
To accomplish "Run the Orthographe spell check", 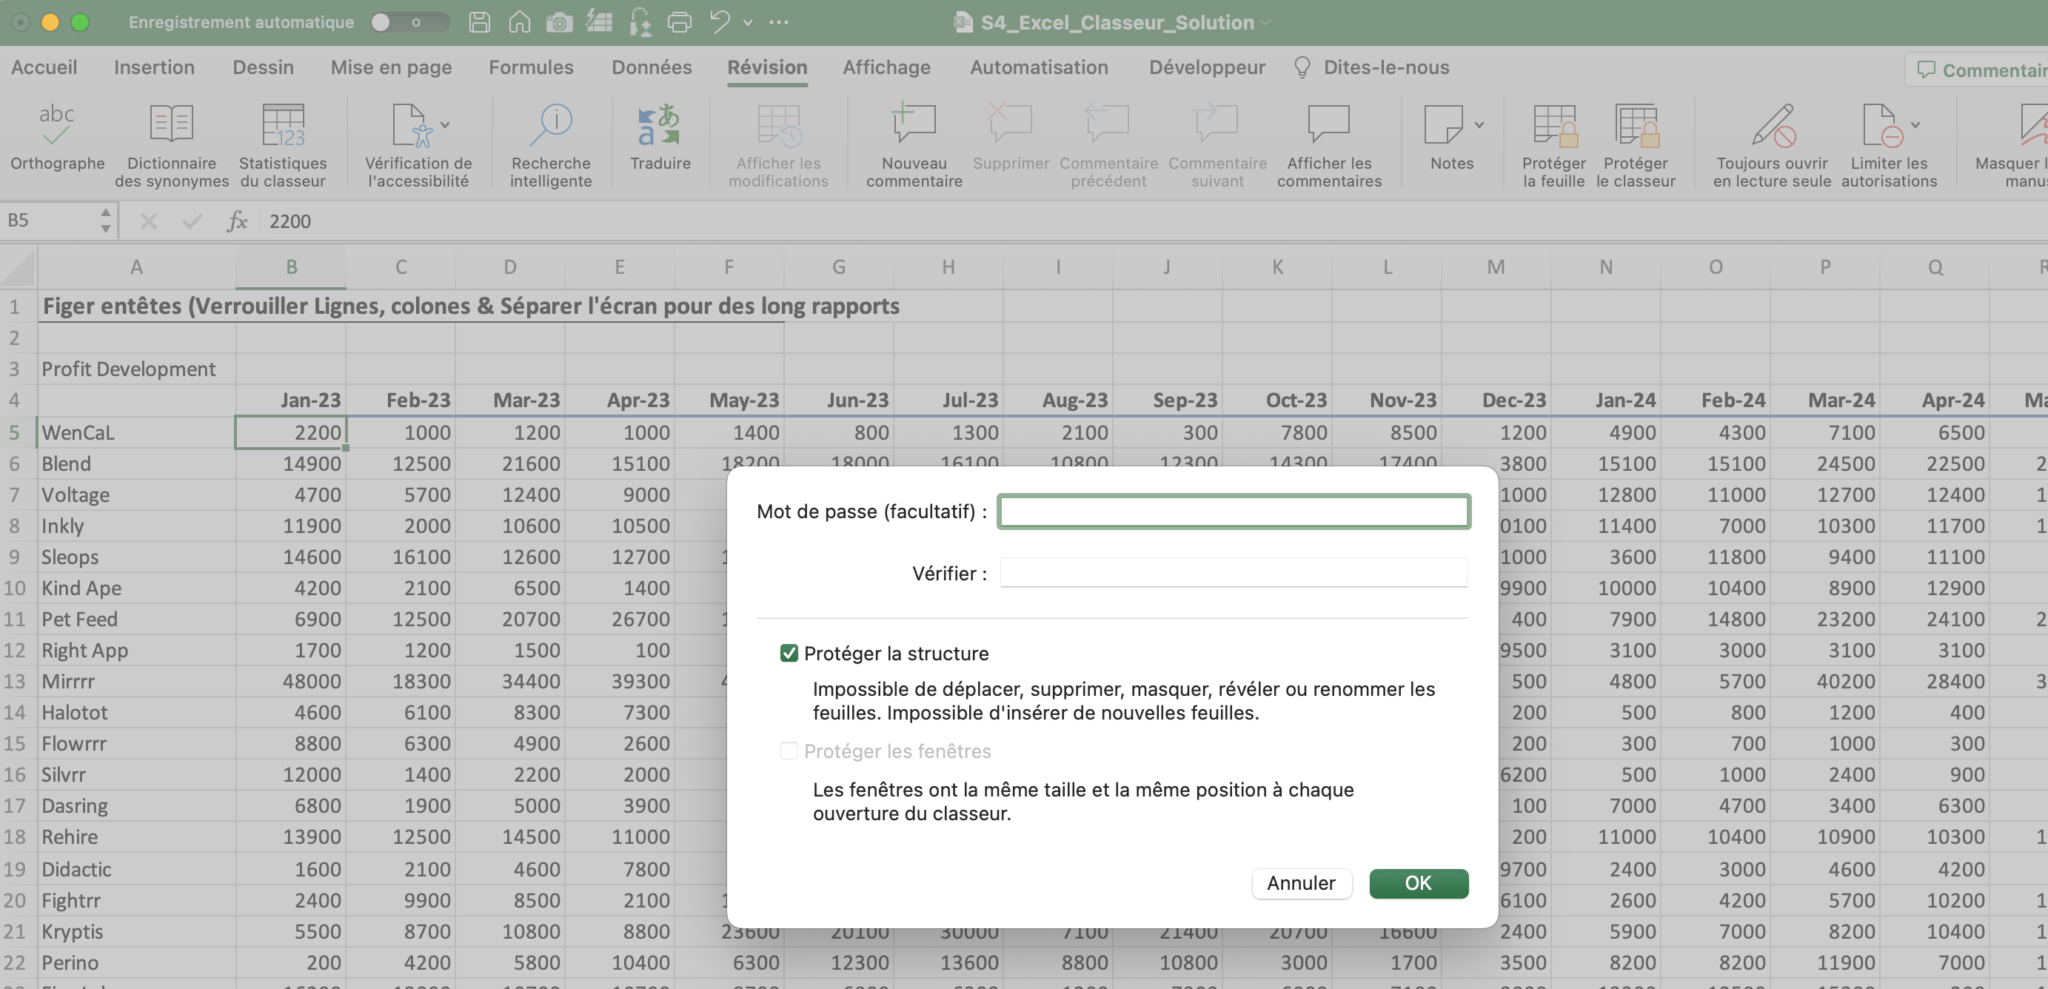I will 57,140.
